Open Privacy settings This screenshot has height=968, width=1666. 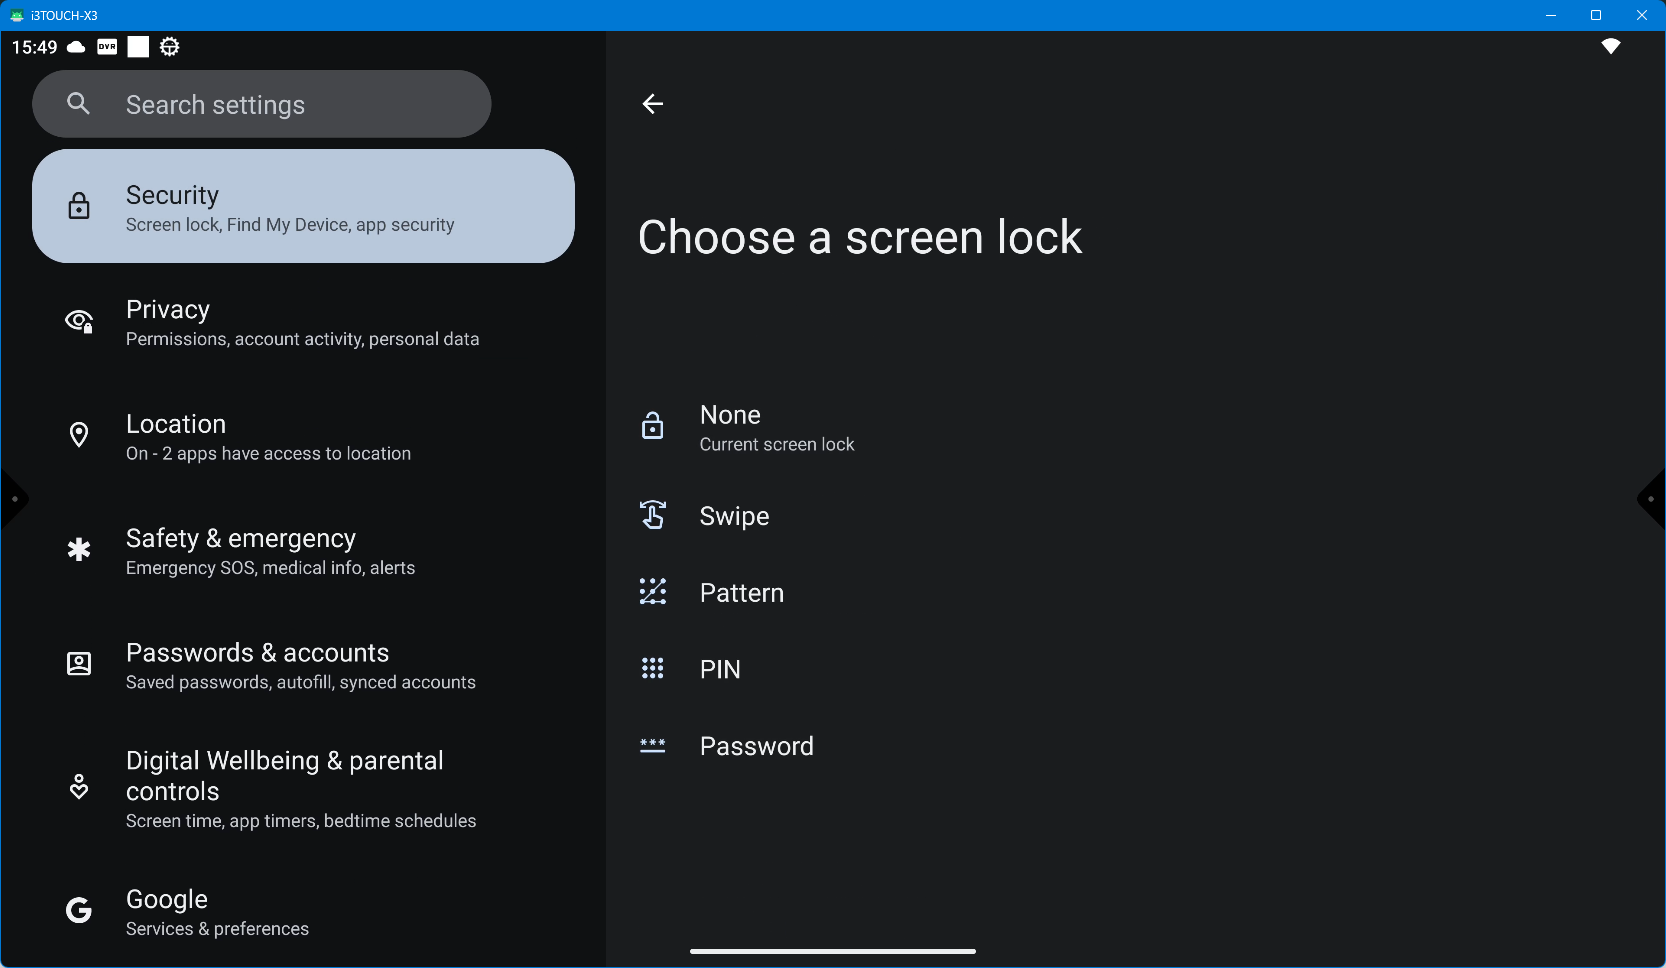tap(302, 323)
